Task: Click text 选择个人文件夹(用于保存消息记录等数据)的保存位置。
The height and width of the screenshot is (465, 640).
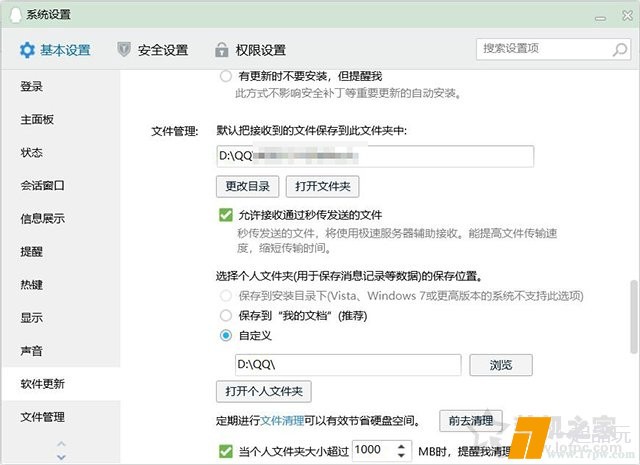Action: (x=350, y=276)
